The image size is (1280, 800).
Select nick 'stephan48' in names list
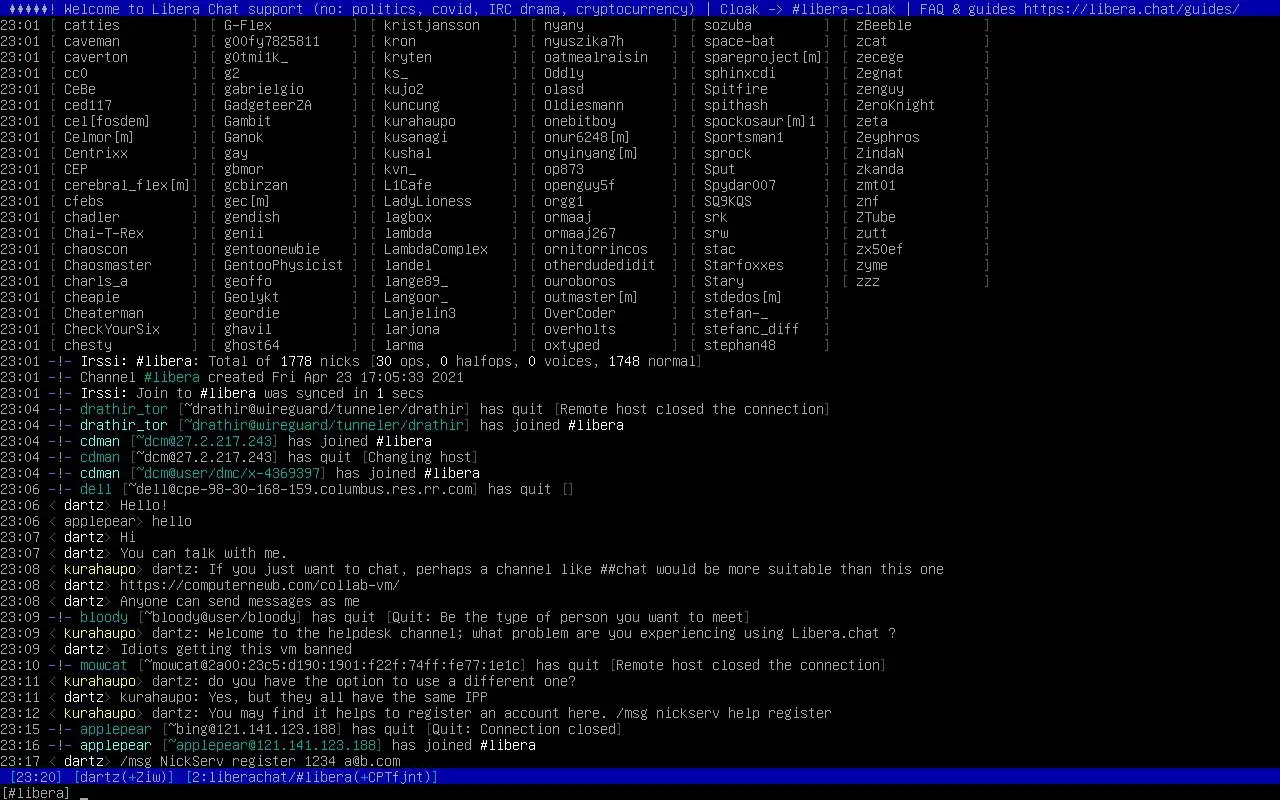click(x=740, y=345)
